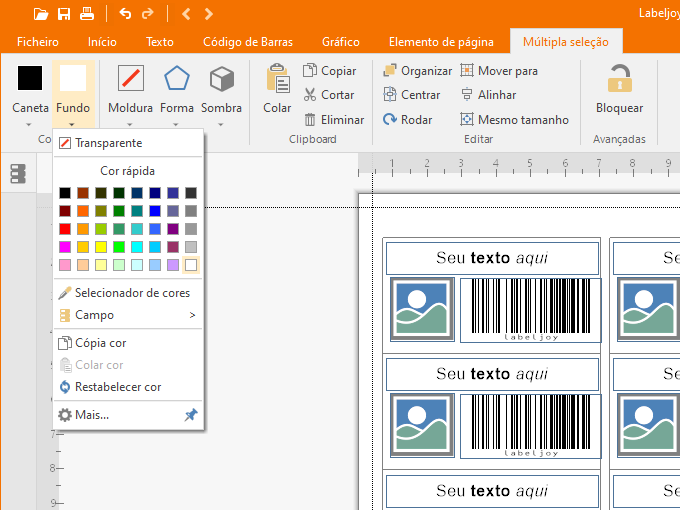Rotate elements with Rodar
This screenshot has width=680, height=510.
[x=408, y=120]
